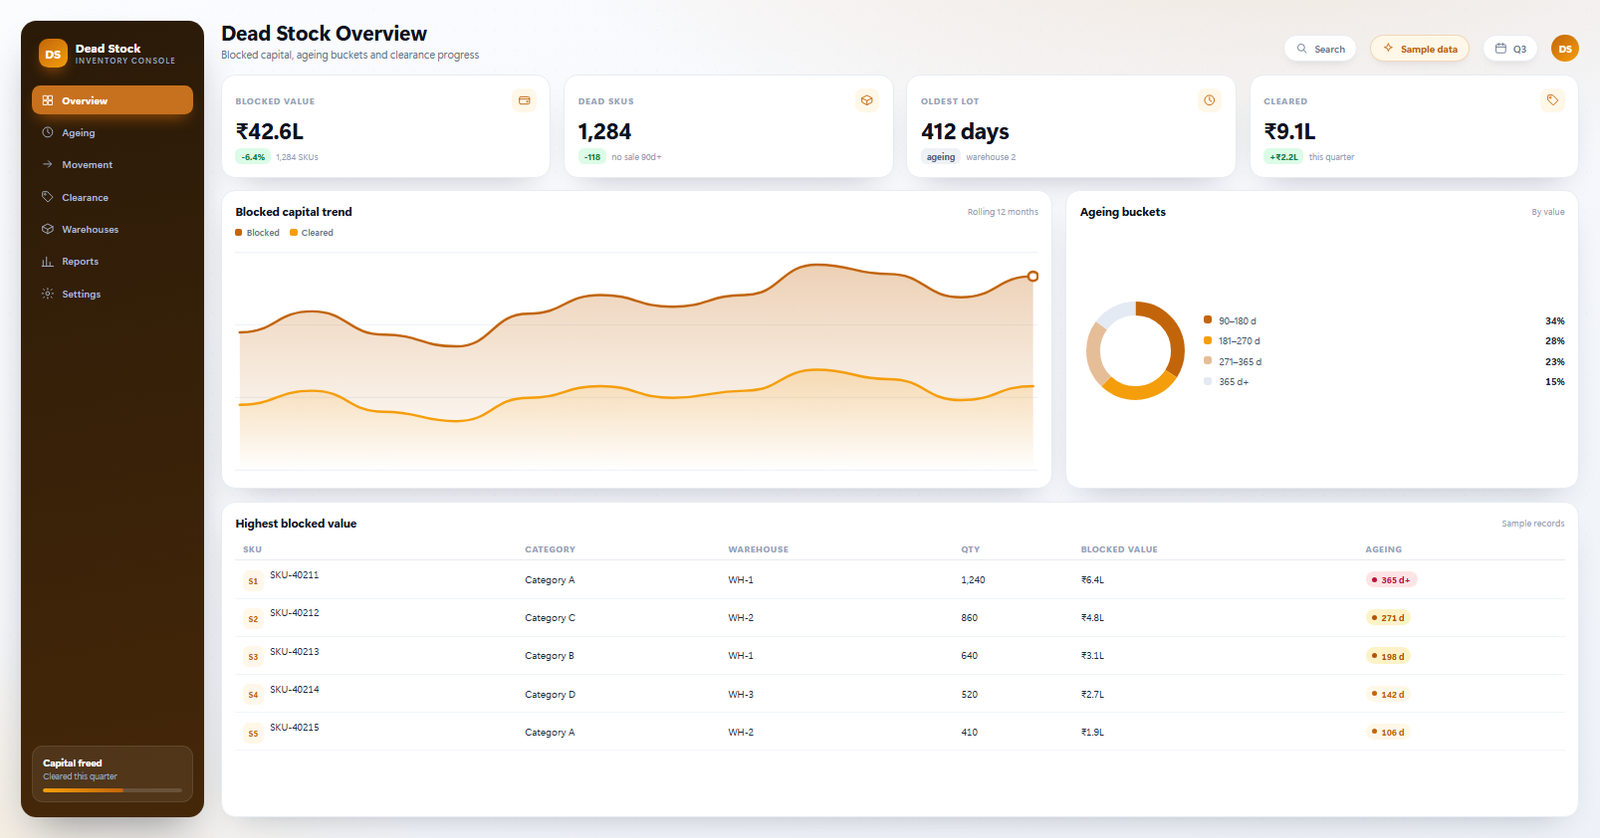The image size is (1600, 838).
Task: Sort by the Qty column header
Action: (x=970, y=549)
